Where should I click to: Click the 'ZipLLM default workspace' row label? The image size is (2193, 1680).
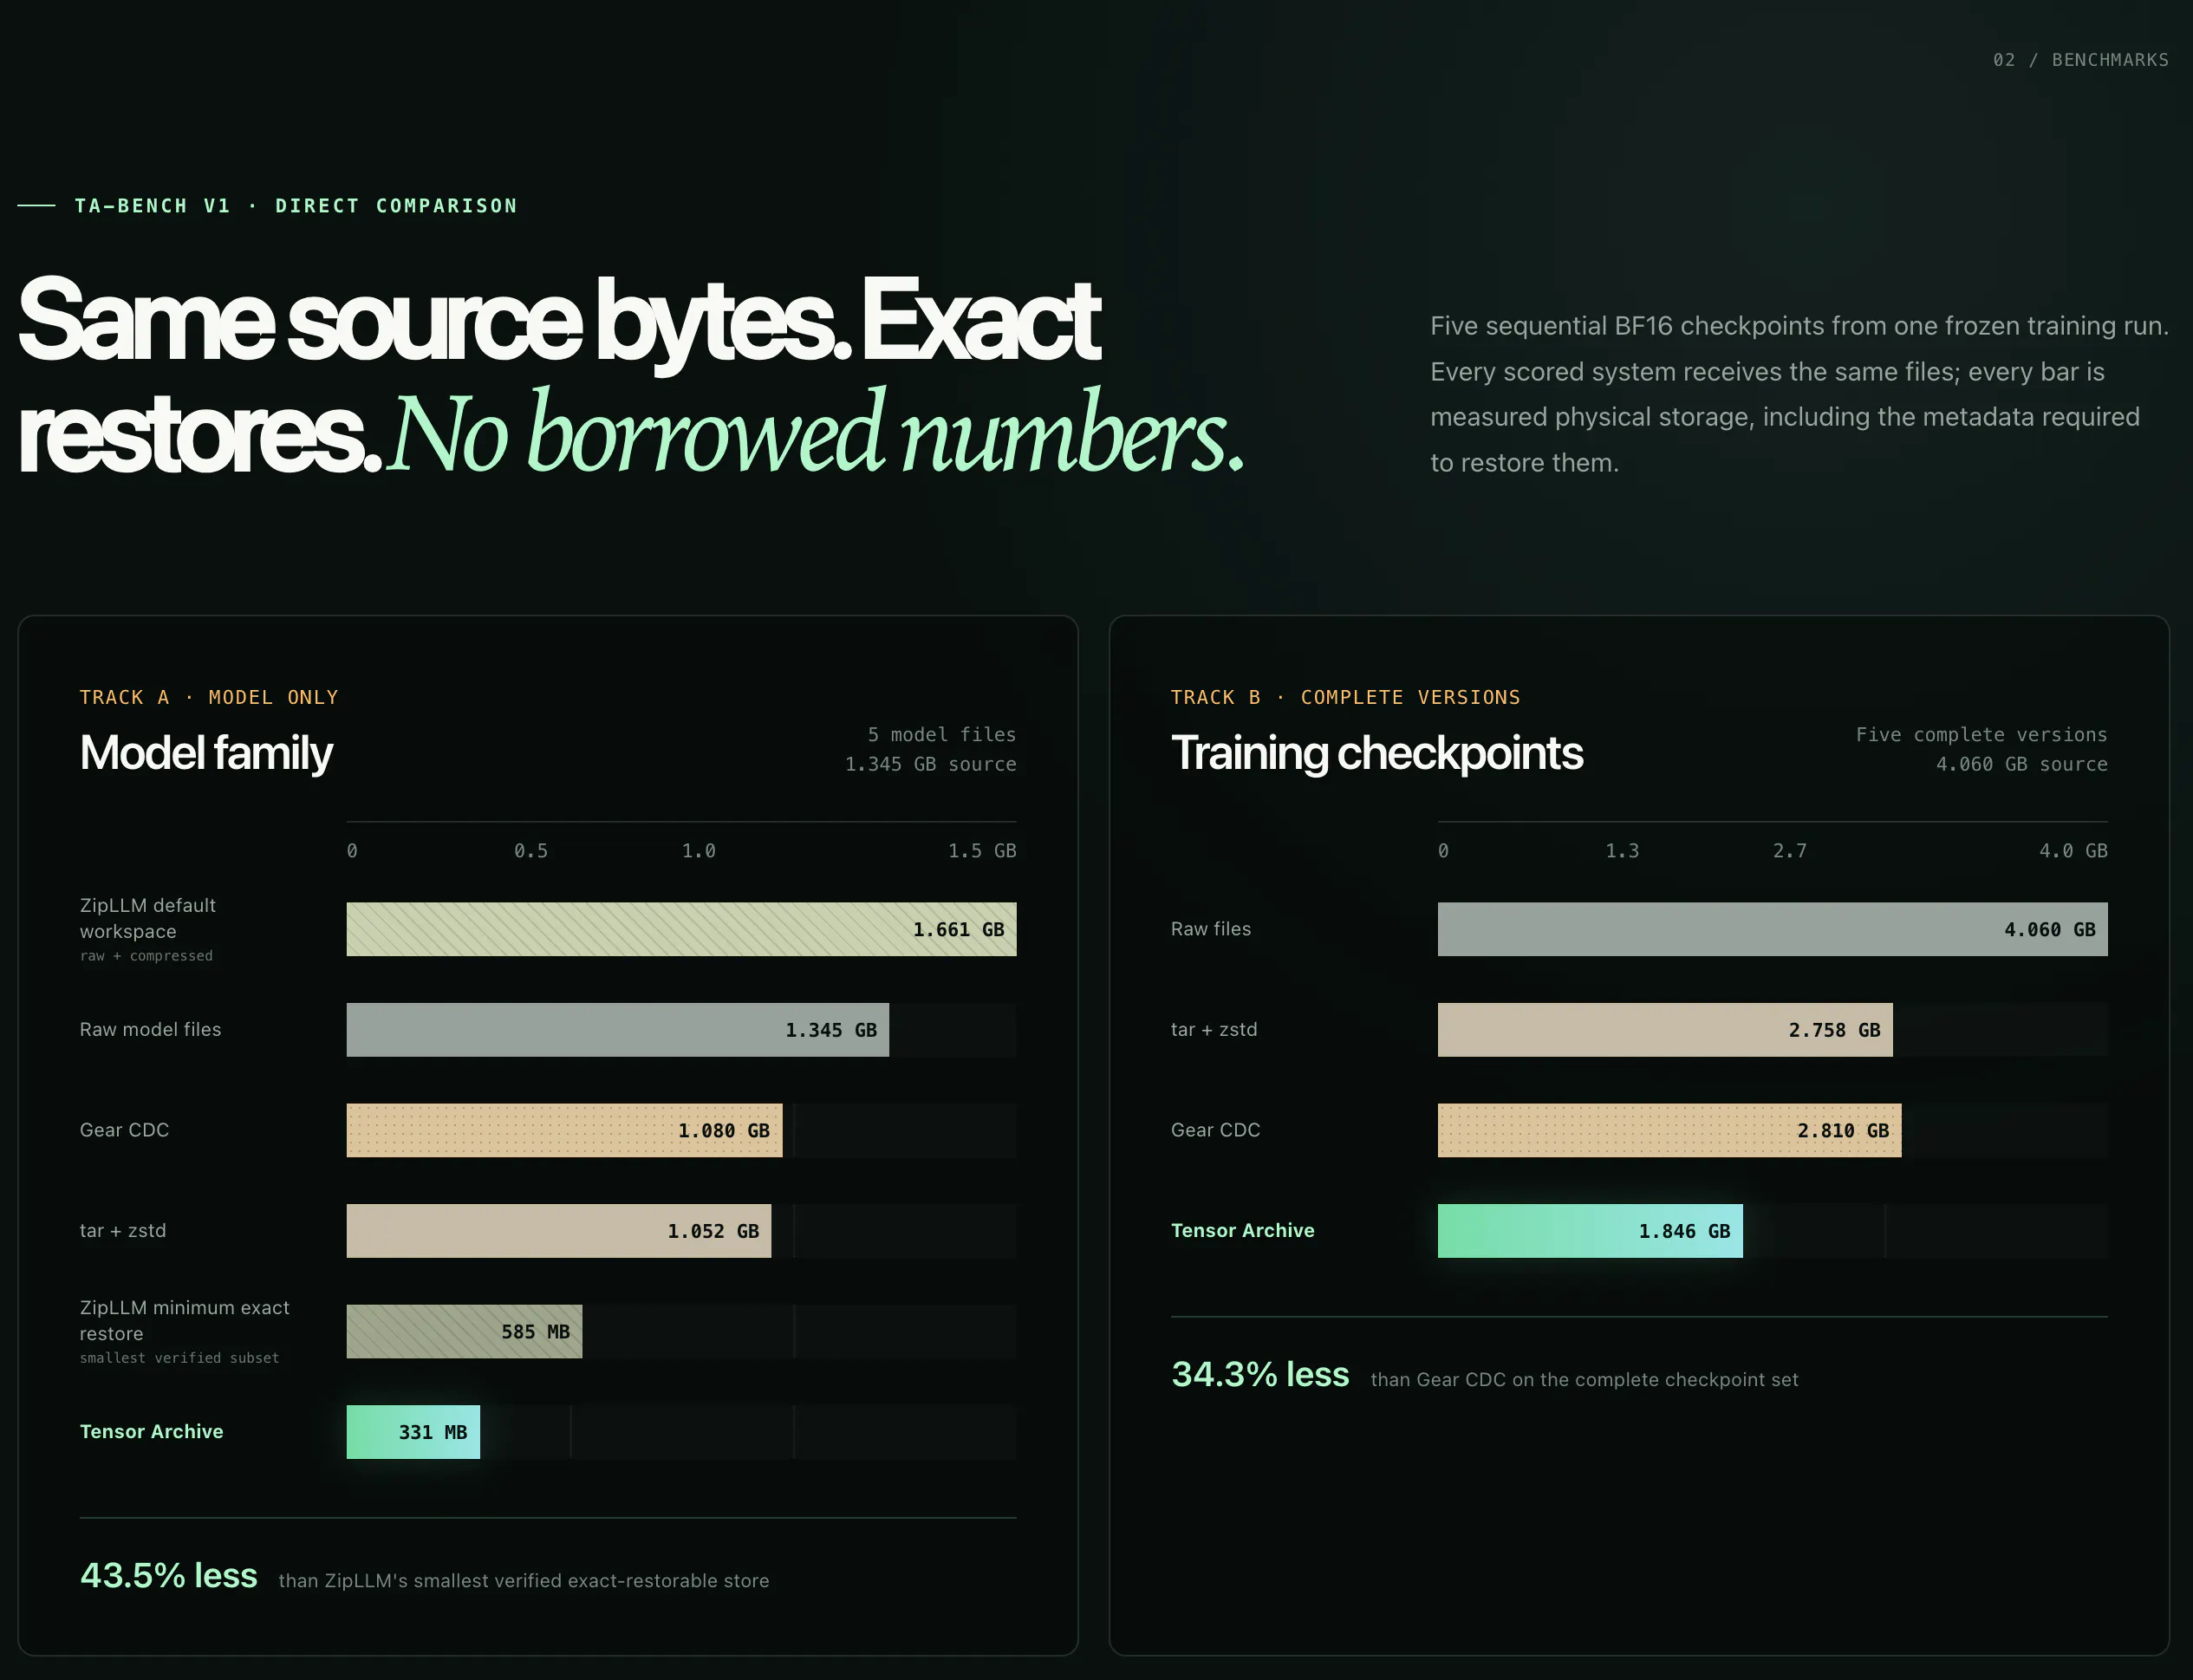(x=148, y=918)
